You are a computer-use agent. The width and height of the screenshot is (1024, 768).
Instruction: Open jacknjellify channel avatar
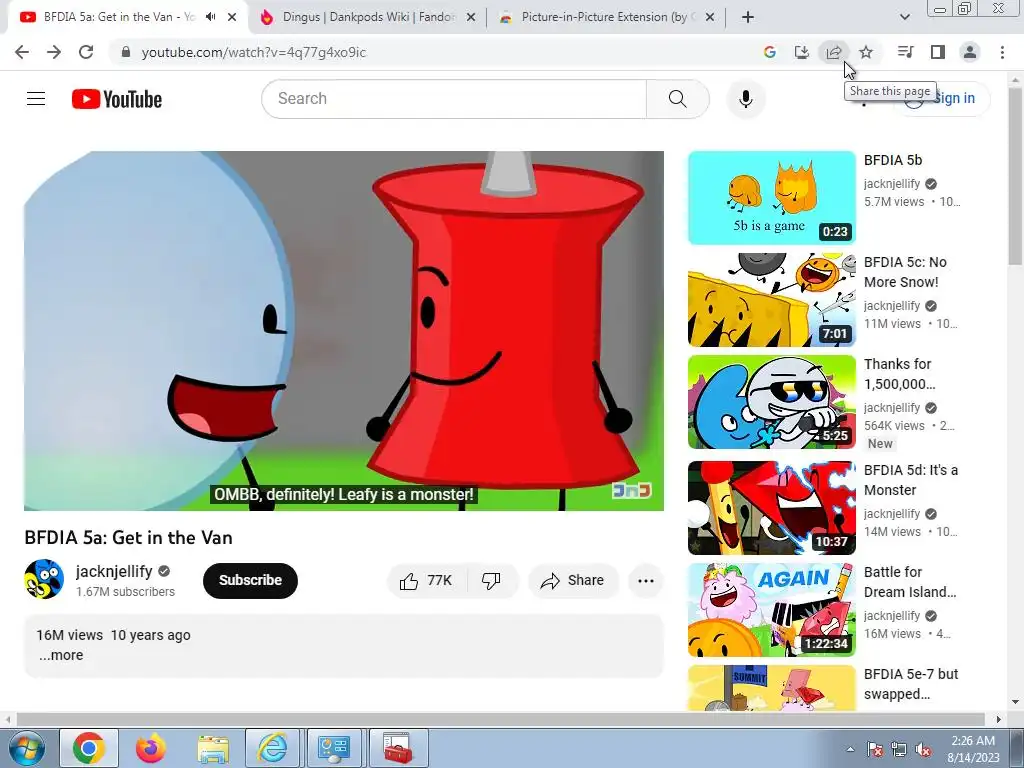(x=44, y=579)
